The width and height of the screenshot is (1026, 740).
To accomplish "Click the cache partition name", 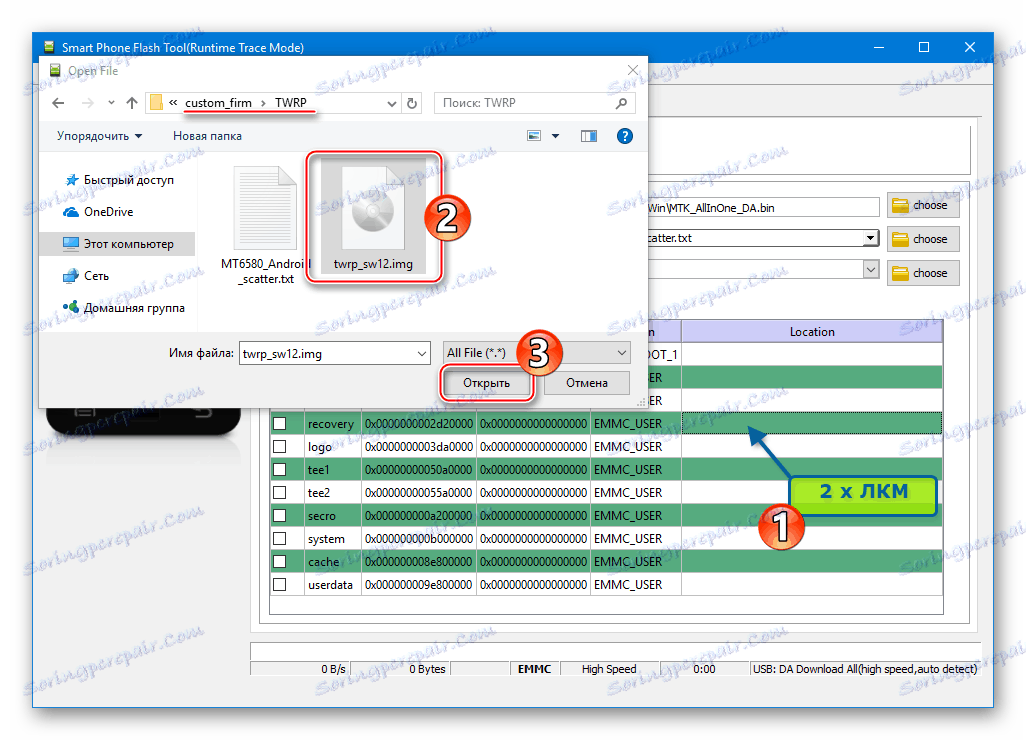I will (323, 561).
